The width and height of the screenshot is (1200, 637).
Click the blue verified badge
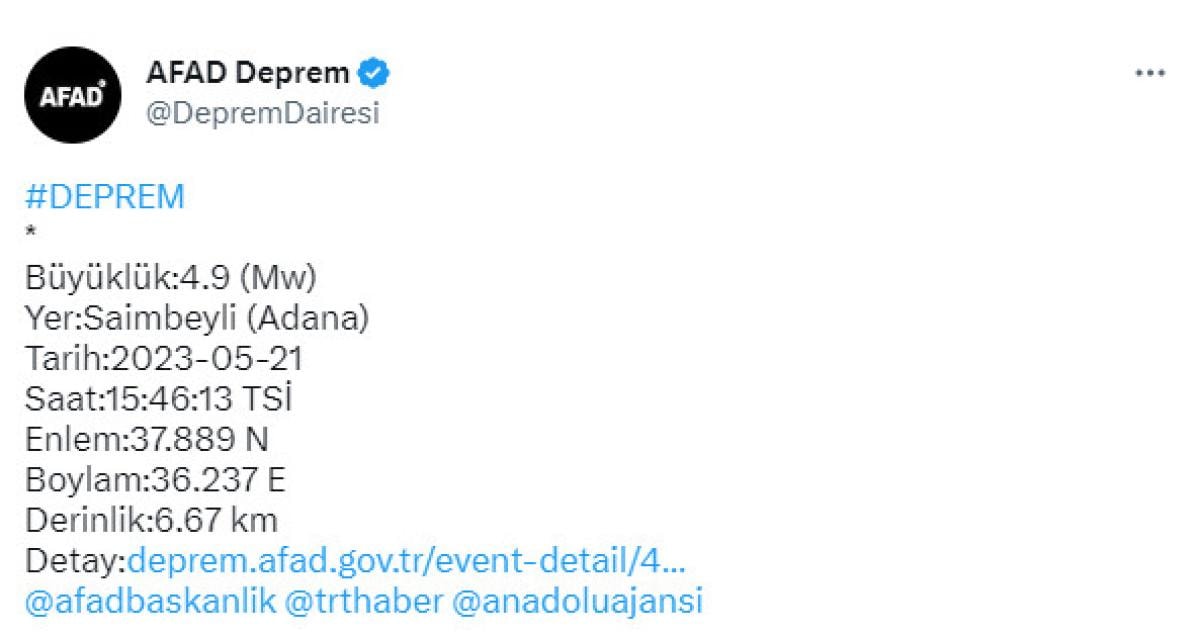click(375, 72)
